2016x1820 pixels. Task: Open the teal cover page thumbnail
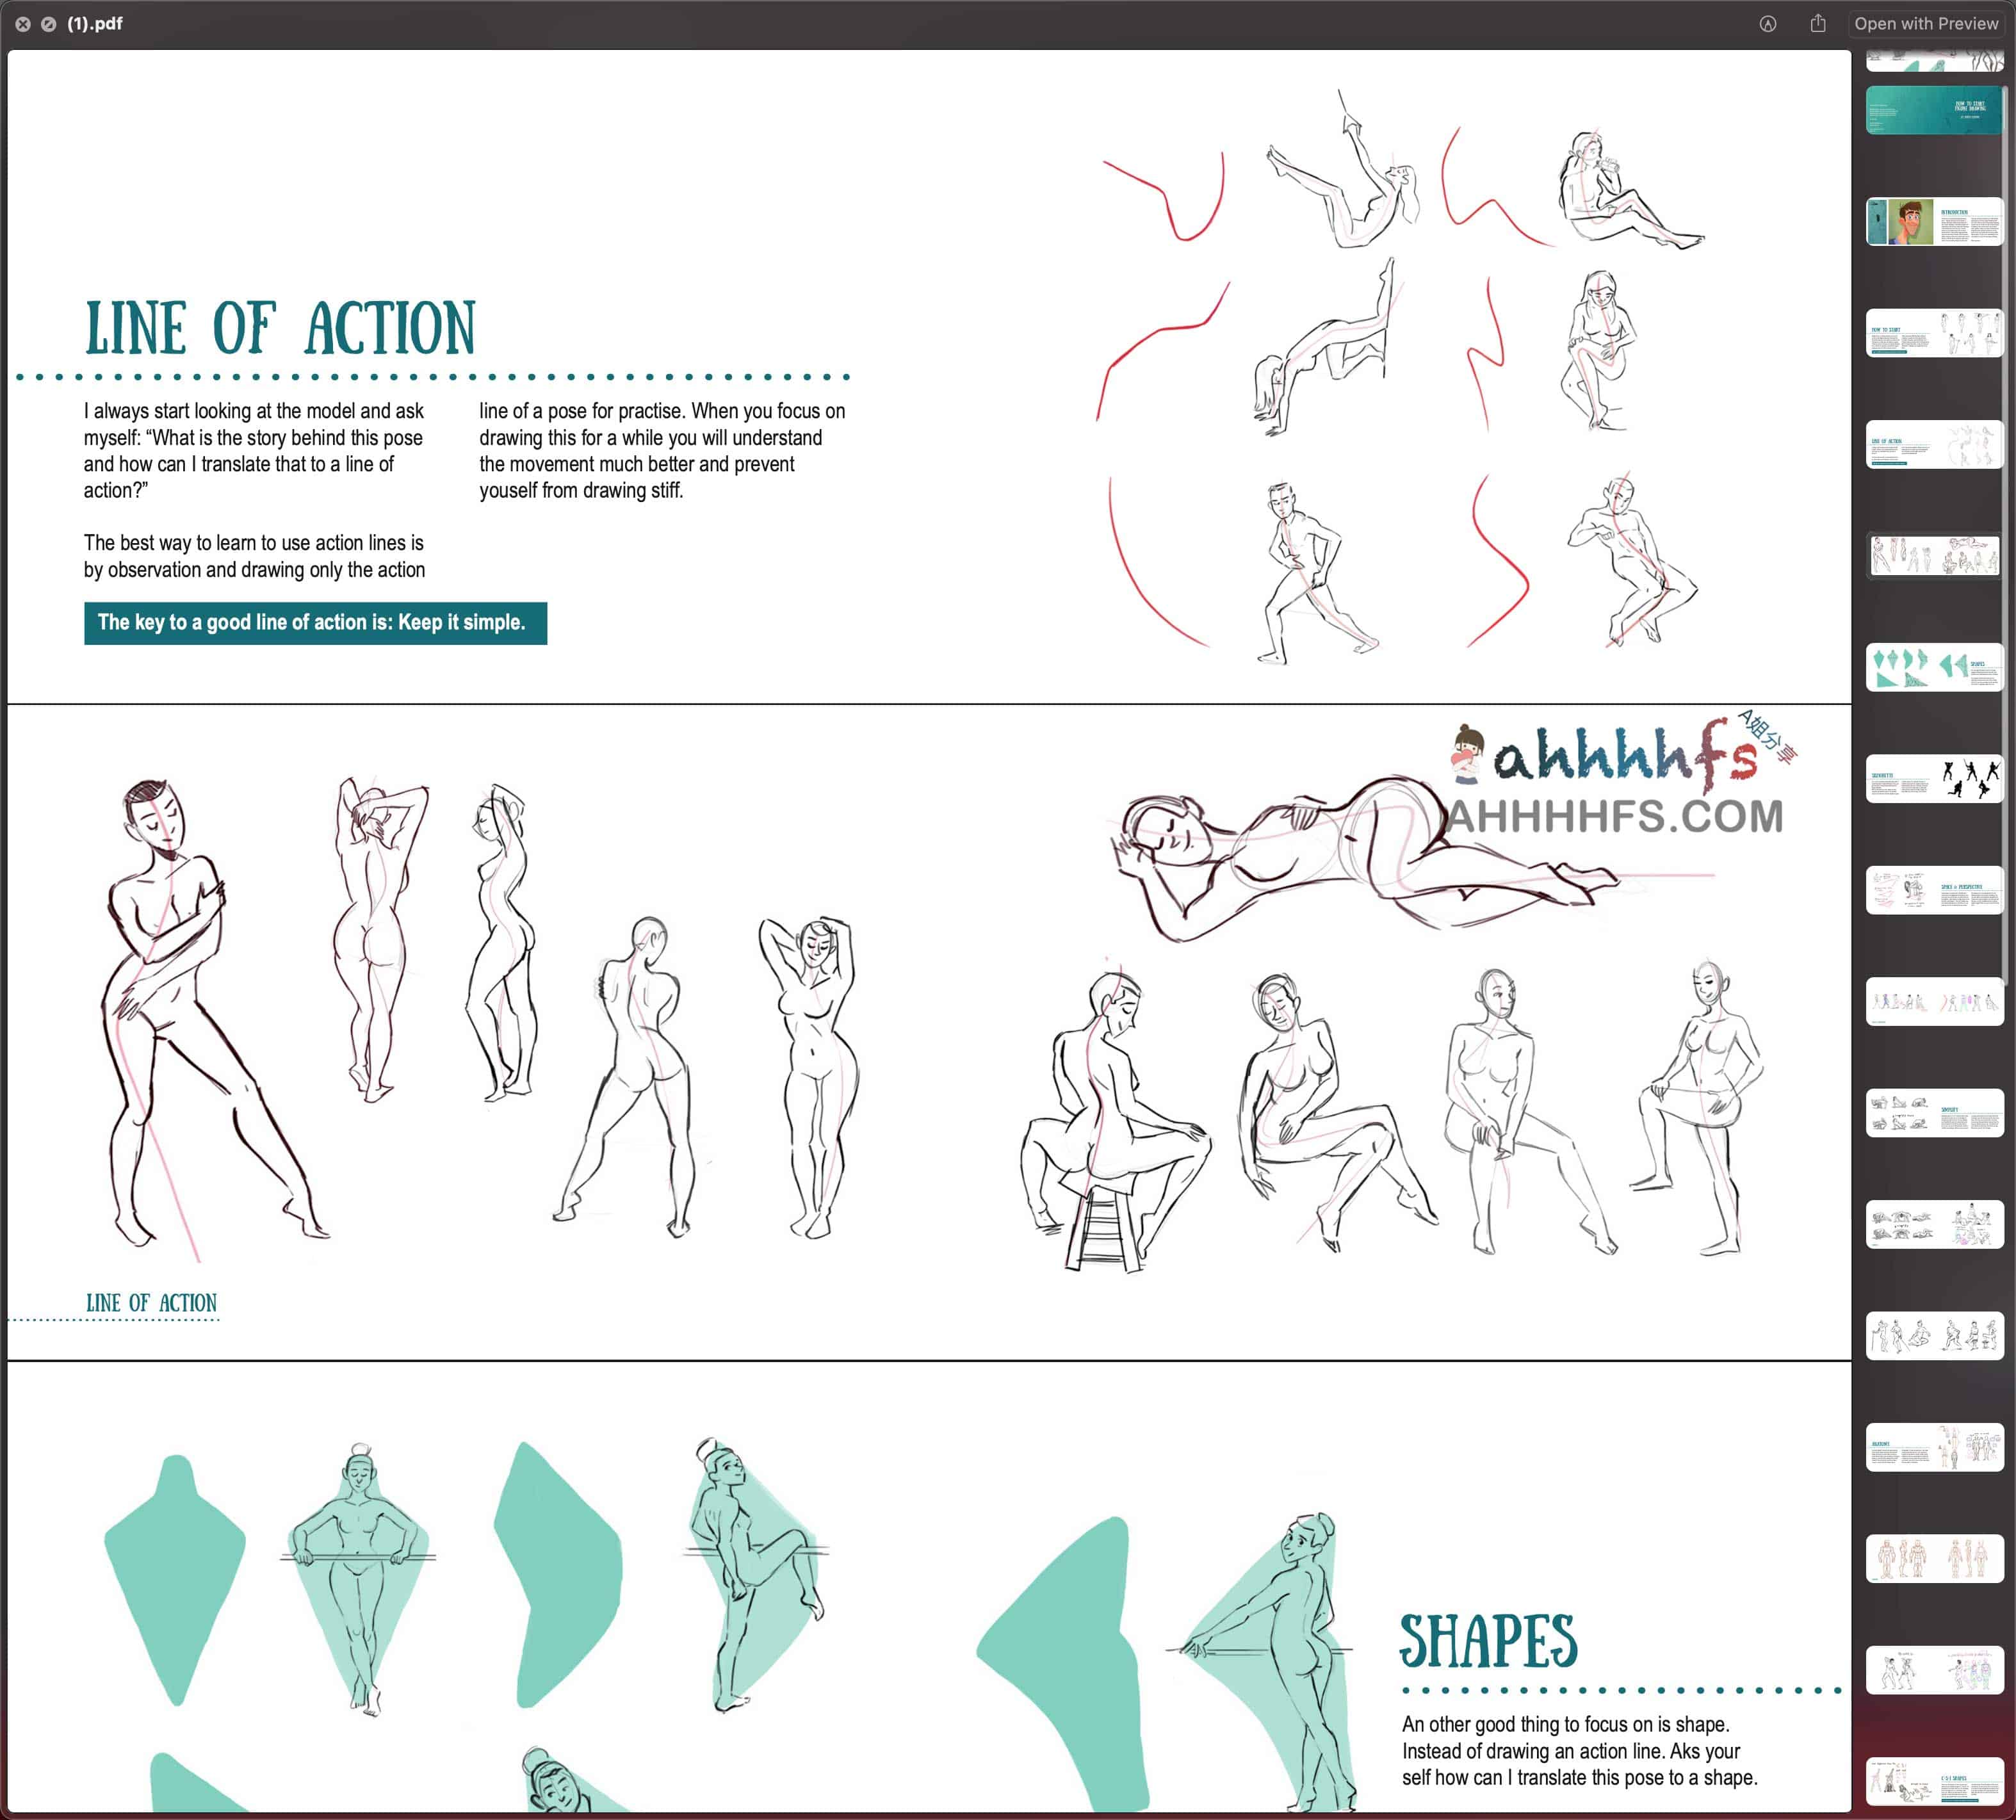click(x=1933, y=110)
